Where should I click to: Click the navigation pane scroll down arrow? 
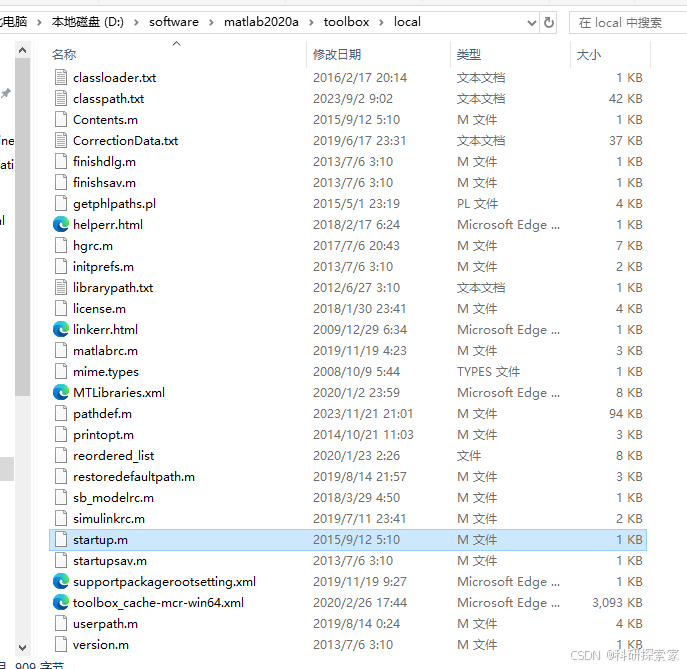coord(22,647)
